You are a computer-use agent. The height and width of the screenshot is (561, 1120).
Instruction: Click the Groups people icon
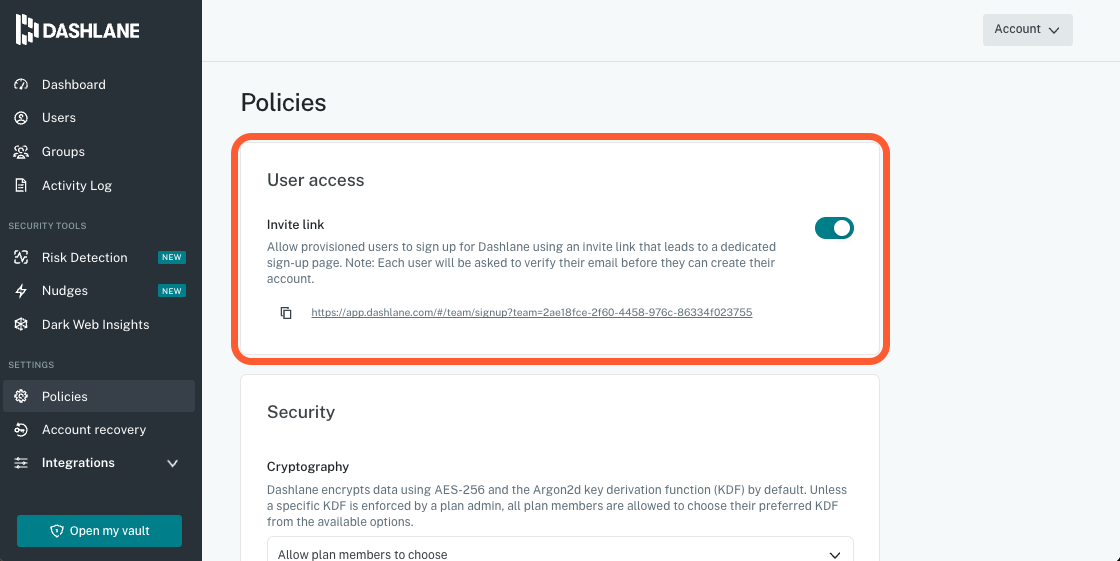21,152
